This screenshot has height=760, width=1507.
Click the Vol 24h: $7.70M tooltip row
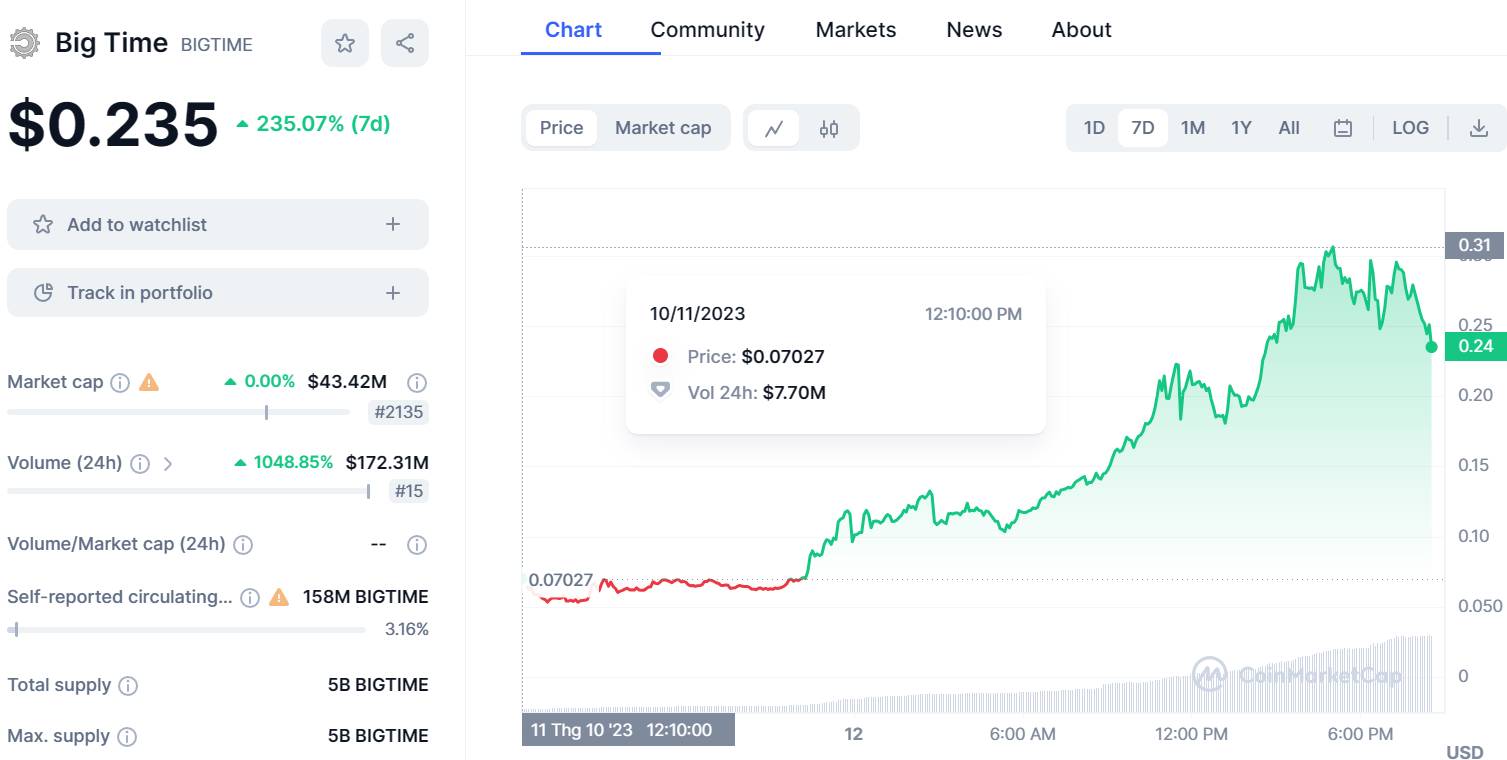click(738, 392)
